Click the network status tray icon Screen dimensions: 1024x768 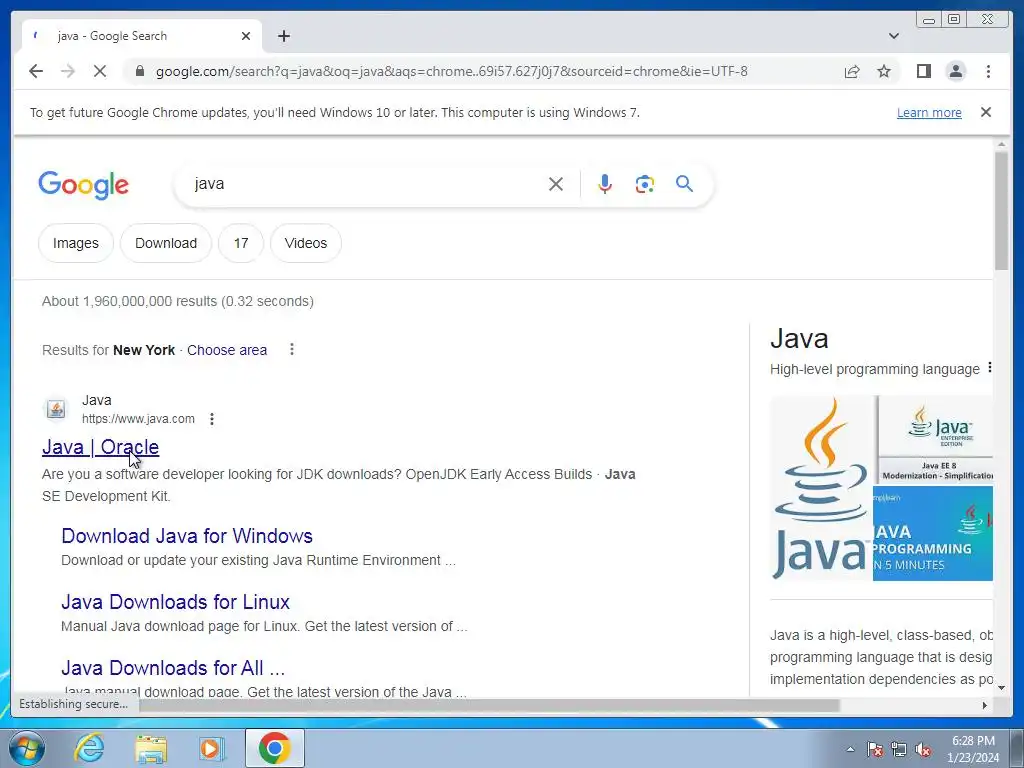[x=899, y=749]
